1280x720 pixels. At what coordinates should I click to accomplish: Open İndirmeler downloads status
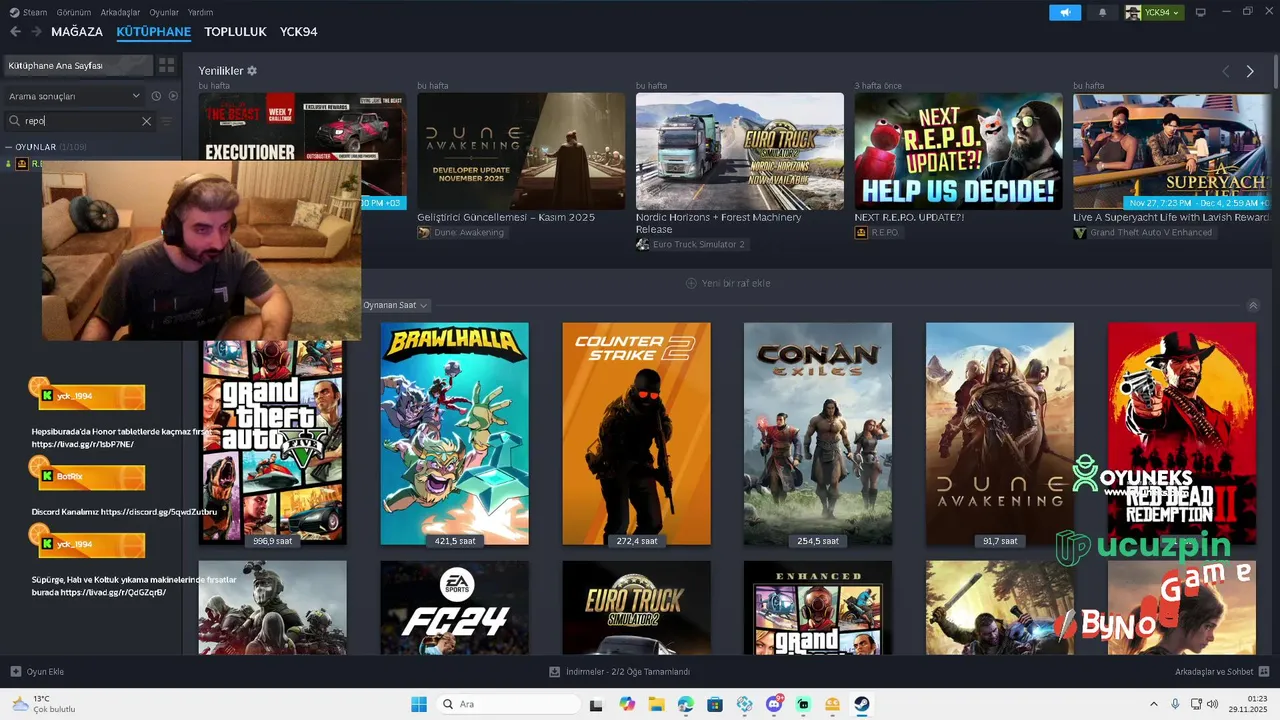tap(620, 671)
